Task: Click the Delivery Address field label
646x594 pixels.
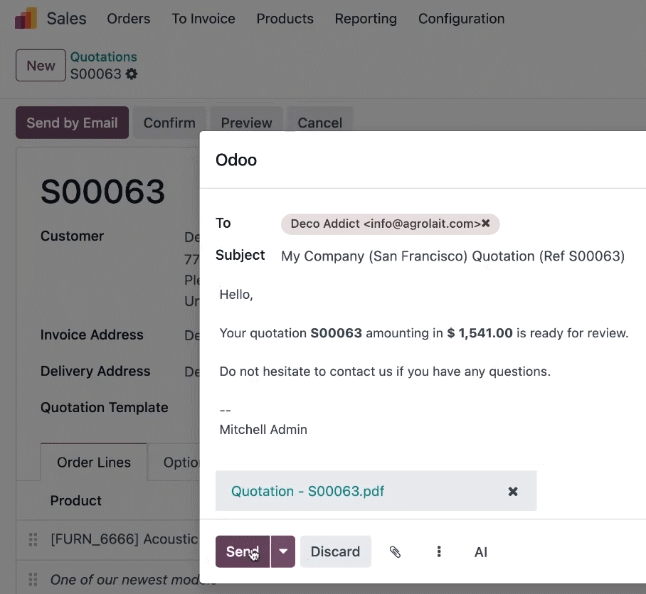Action: [x=95, y=371]
